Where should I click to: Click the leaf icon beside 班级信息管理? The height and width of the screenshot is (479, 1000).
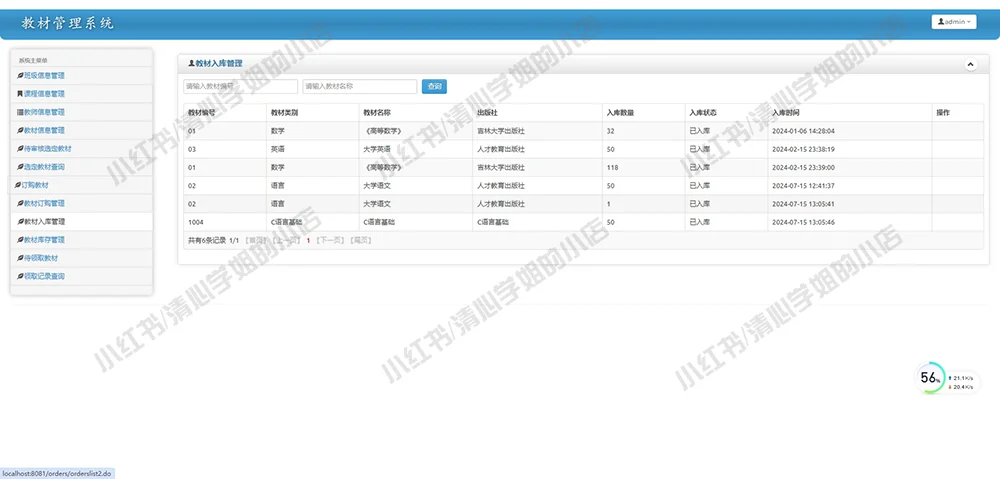20,75
